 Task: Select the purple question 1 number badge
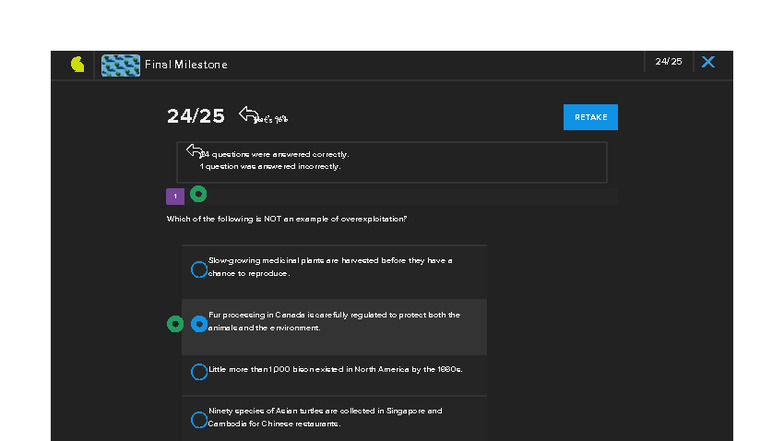(175, 196)
